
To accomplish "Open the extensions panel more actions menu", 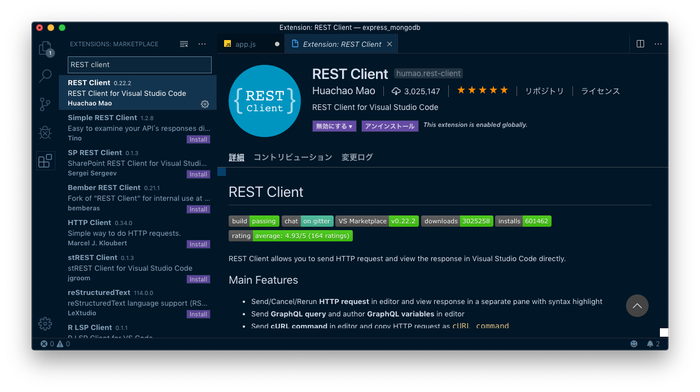I will pos(202,44).
